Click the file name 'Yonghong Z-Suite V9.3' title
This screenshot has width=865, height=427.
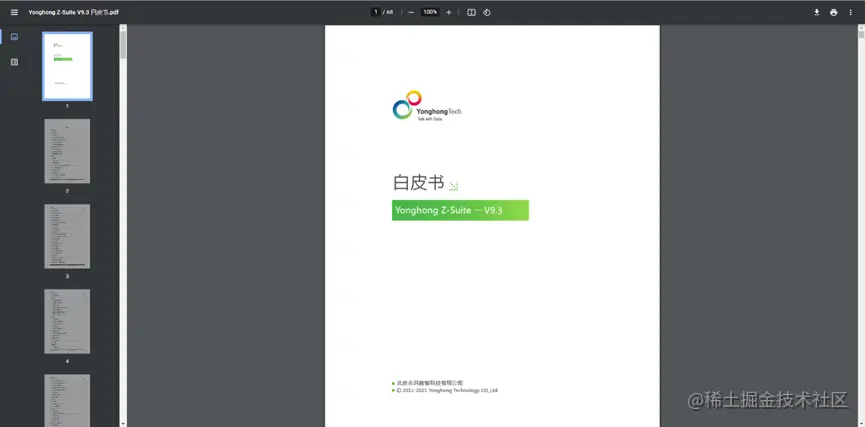pyautogui.click(x=73, y=12)
